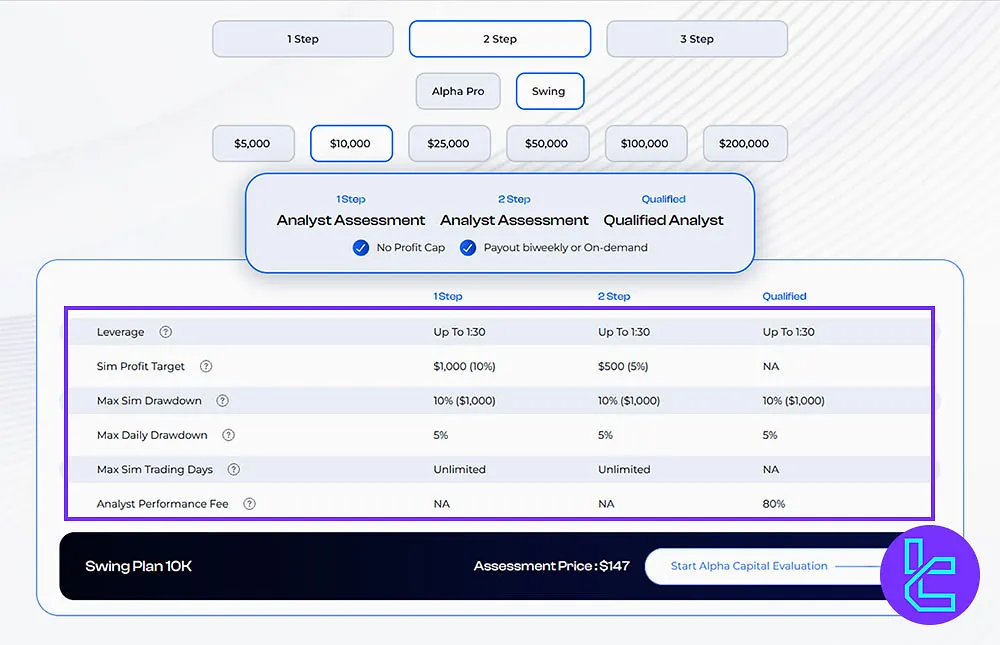Open the Max Sim Drawdown help icon
This screenshot has height=645, width=1000.
[x=223, y=401]
